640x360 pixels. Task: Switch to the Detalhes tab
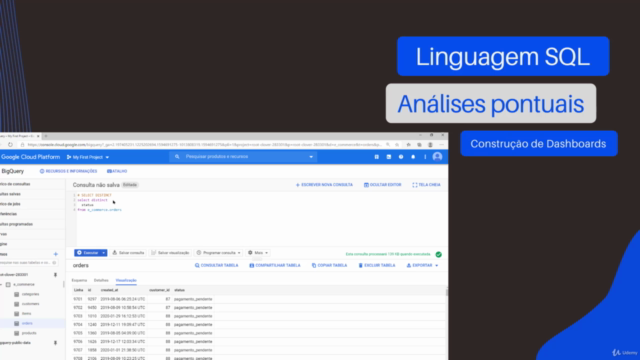point(101,280)
